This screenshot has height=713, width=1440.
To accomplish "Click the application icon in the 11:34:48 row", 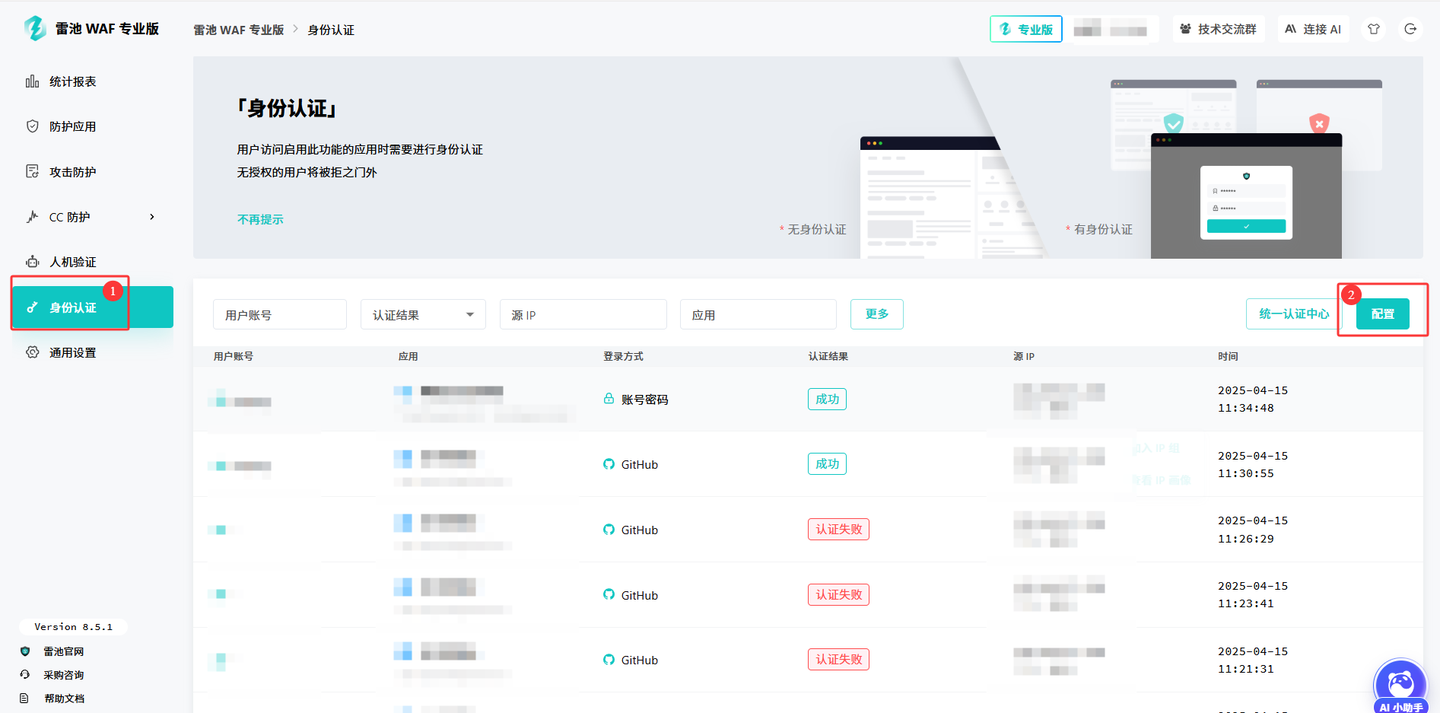I will 403,391.
